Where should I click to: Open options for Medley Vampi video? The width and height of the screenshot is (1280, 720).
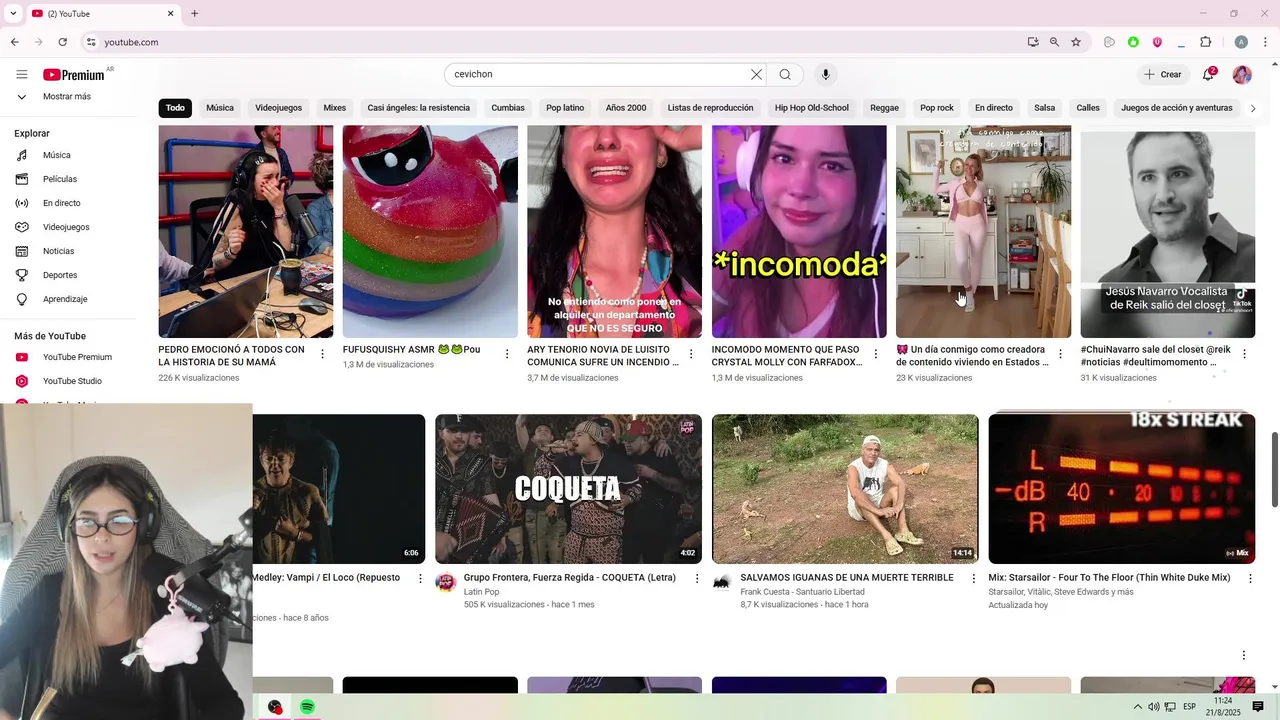[420, 579]
